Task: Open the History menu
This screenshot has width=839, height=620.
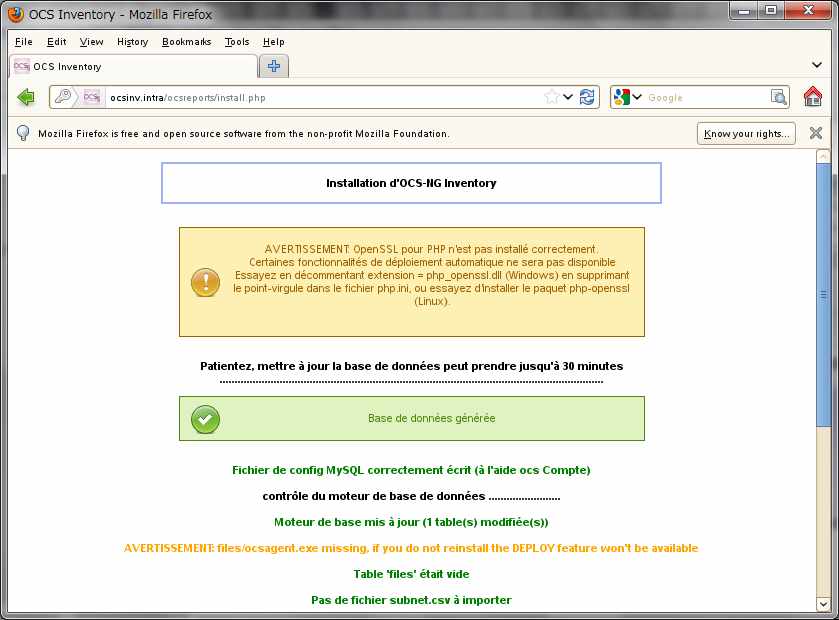Action: pyautogui.click(x=133, y=42)
